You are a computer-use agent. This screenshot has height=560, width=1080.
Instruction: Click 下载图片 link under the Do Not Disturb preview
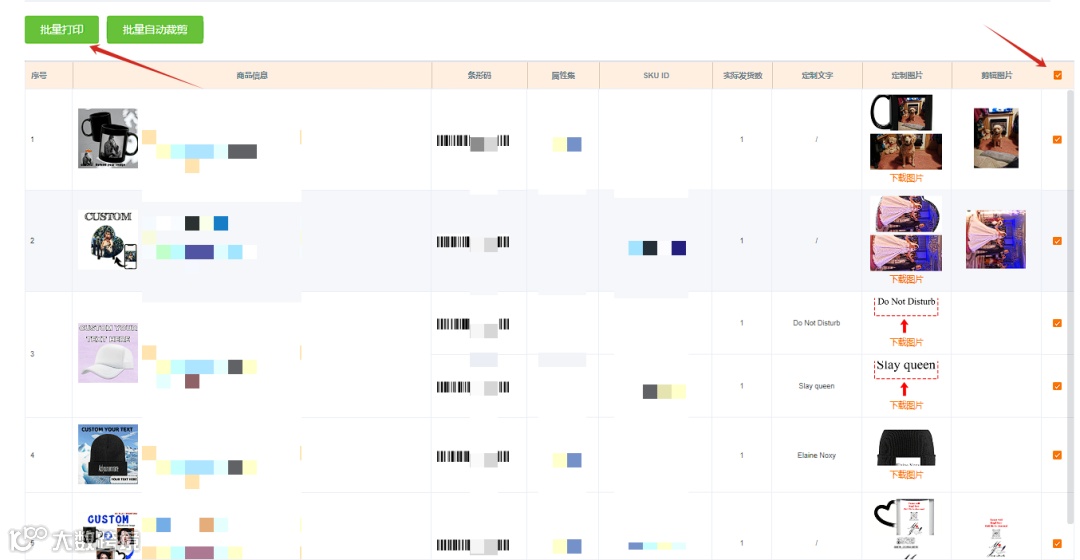tap(906, 342)
